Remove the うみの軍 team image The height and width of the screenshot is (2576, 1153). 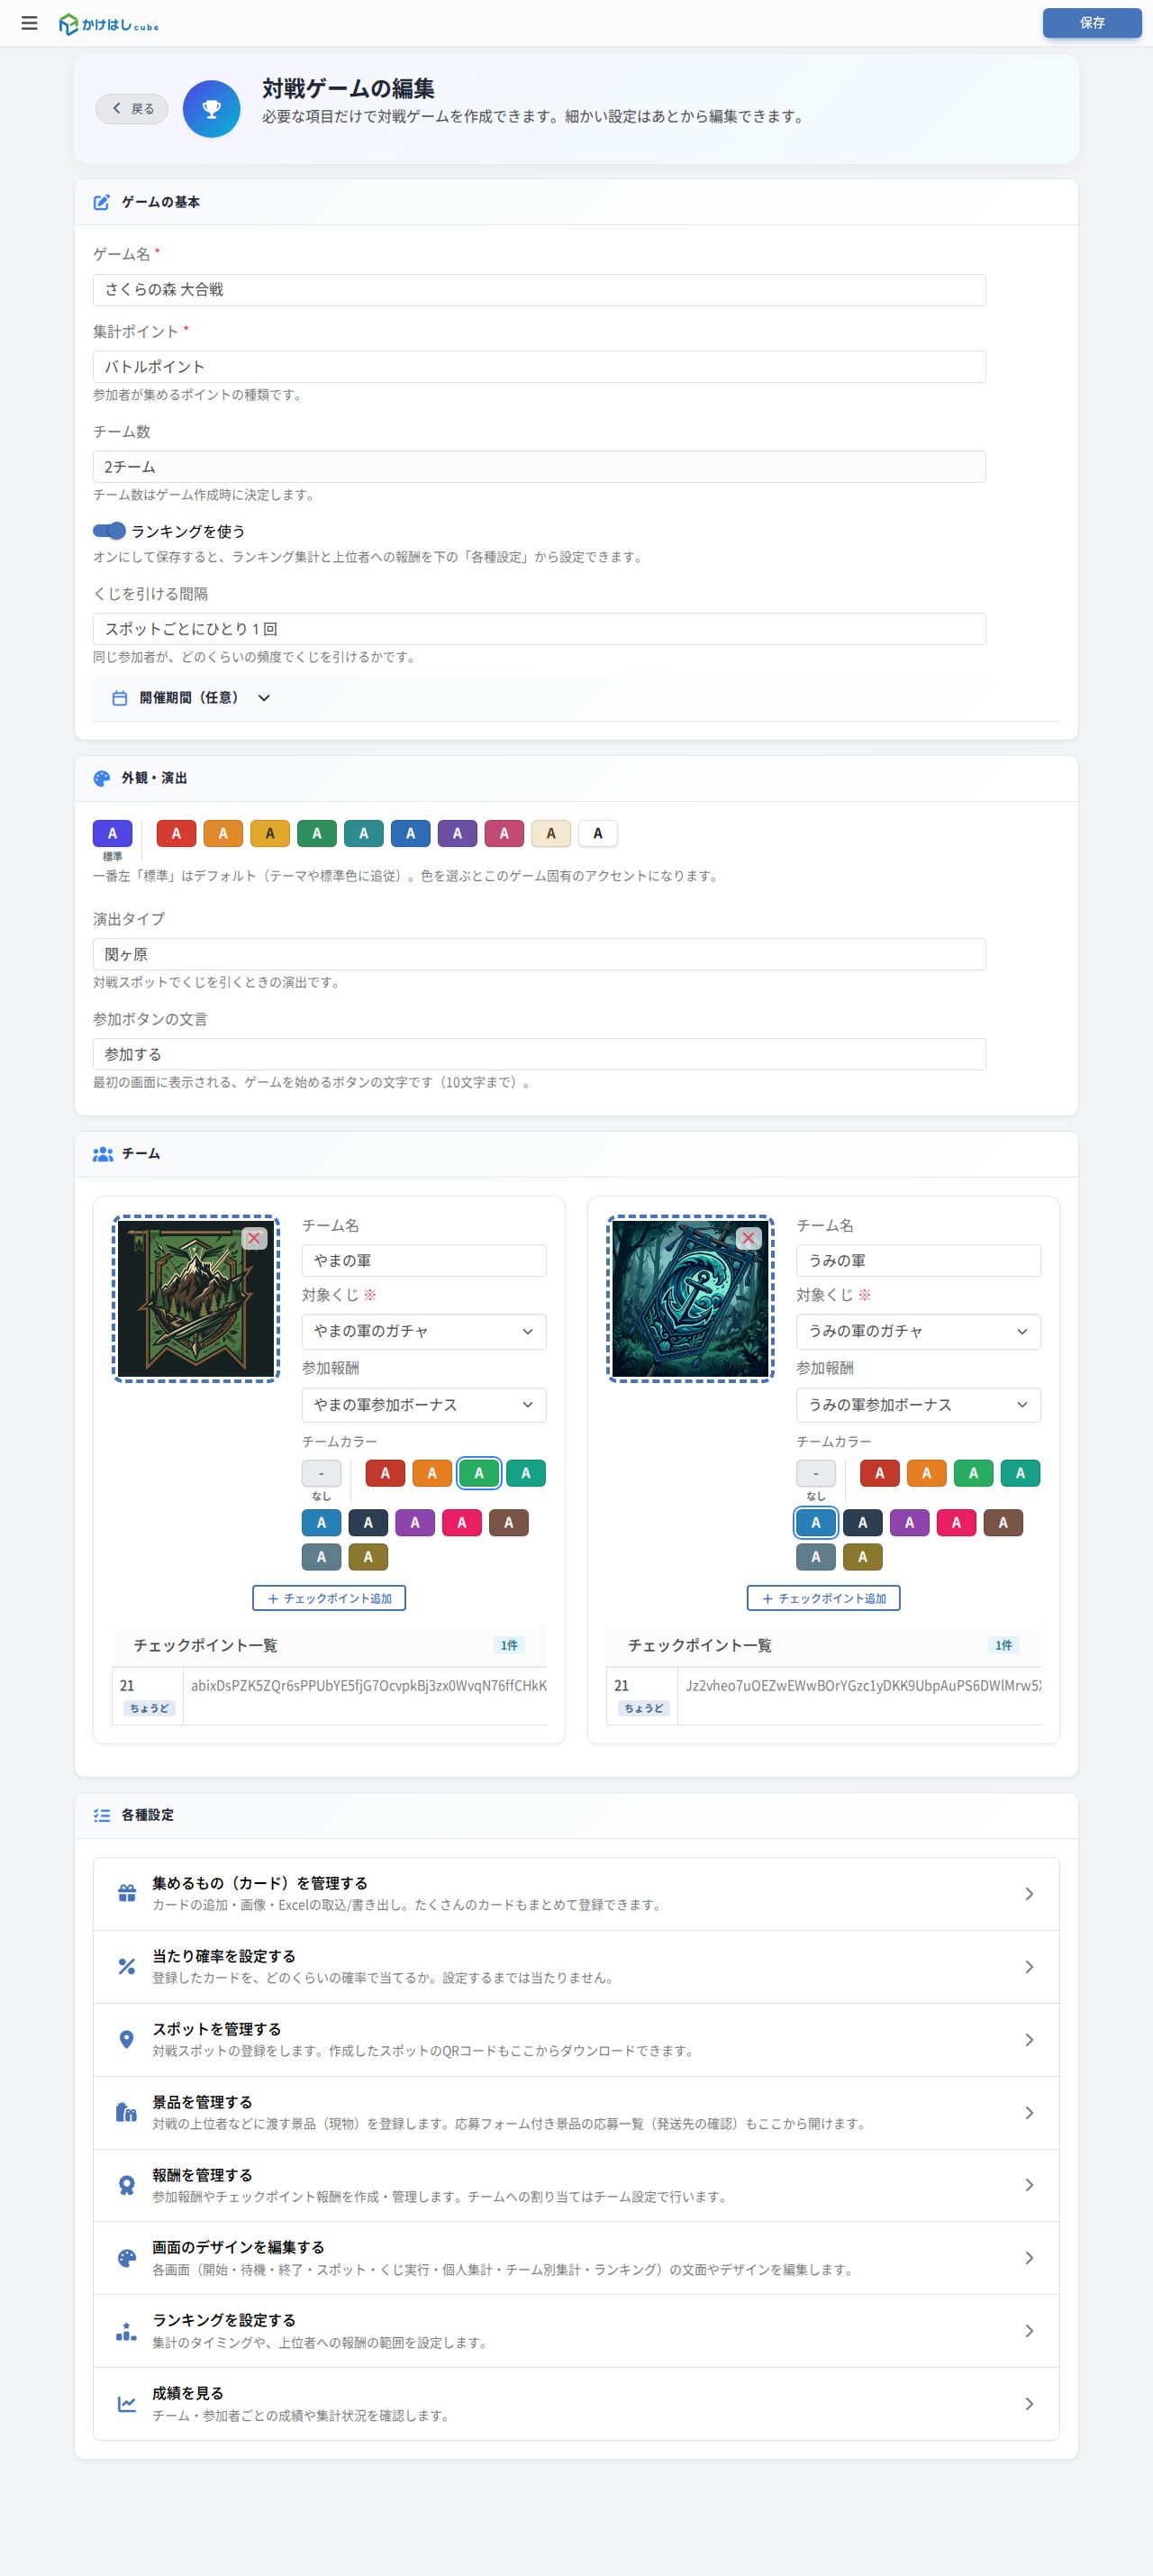point(748,1238)
